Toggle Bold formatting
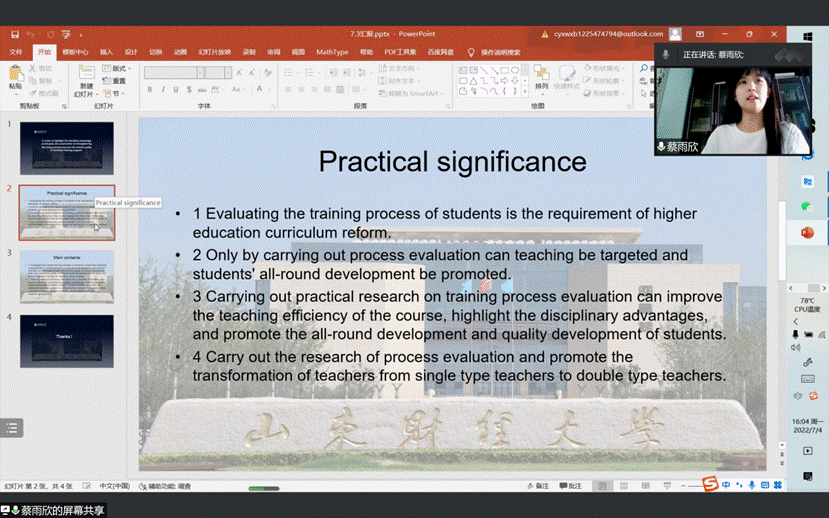Image resolution: width=829 pixels, height=518 pixels. click(150, 90)
